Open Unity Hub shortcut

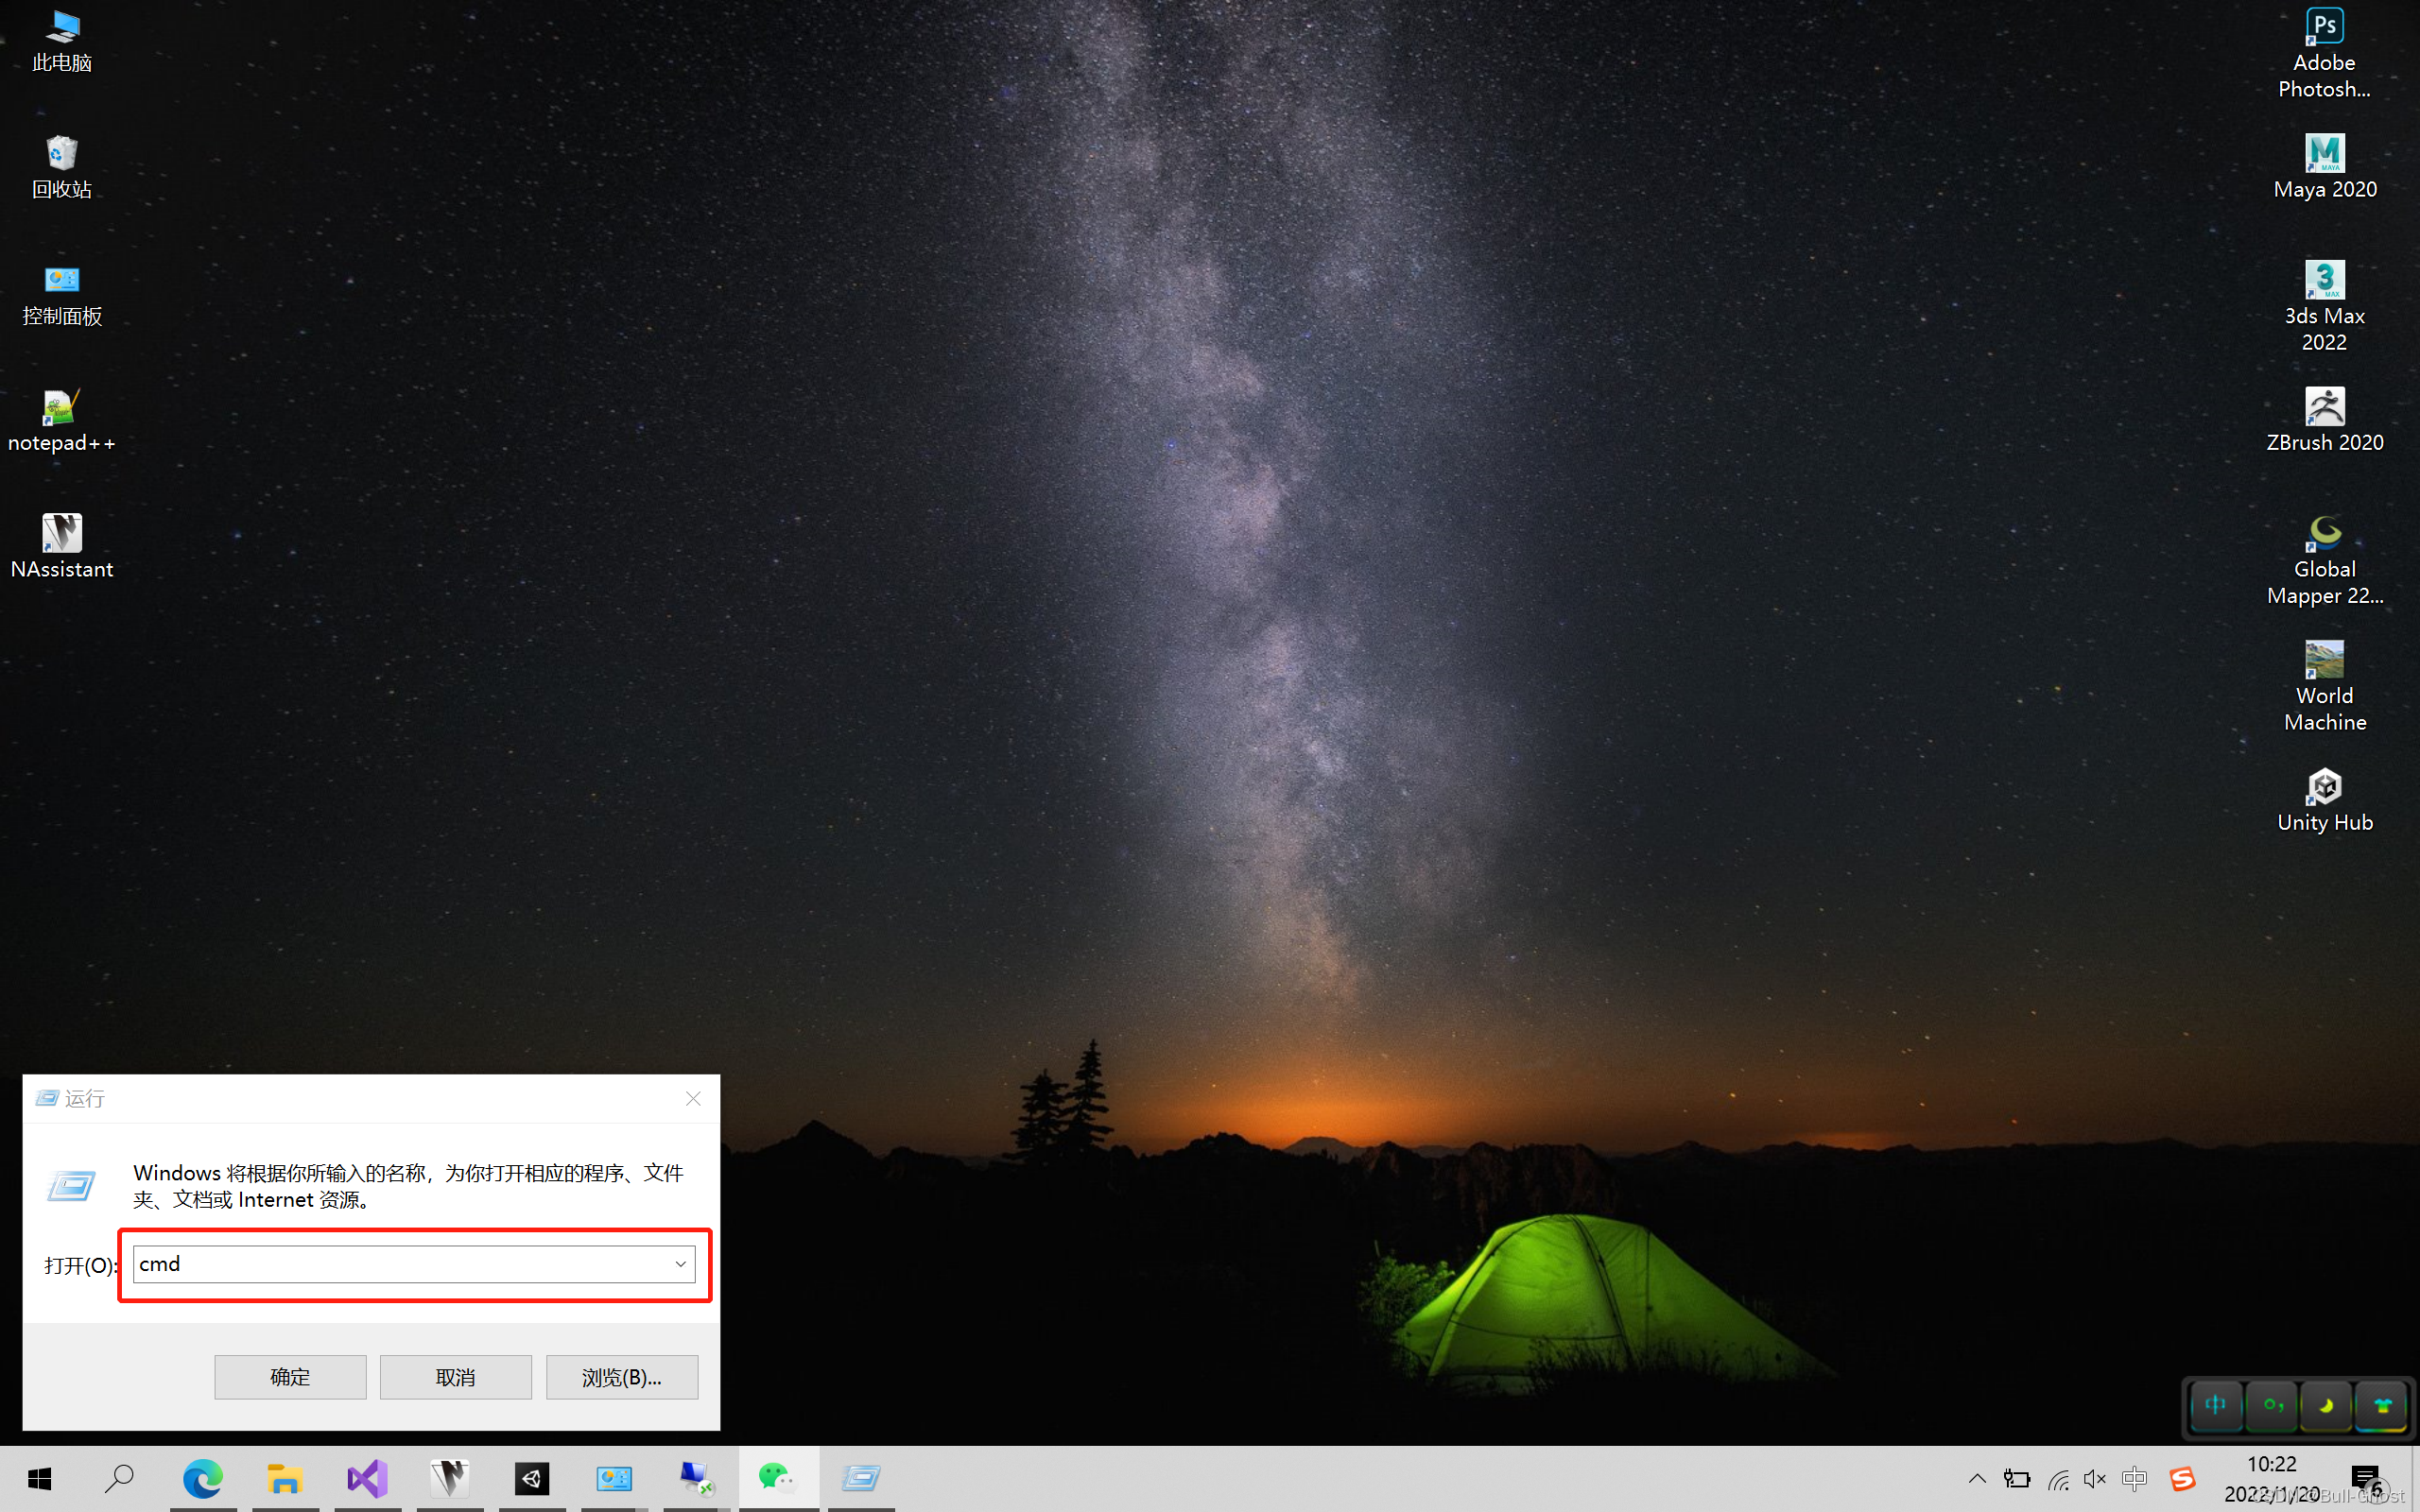(x=2323, y=800)
